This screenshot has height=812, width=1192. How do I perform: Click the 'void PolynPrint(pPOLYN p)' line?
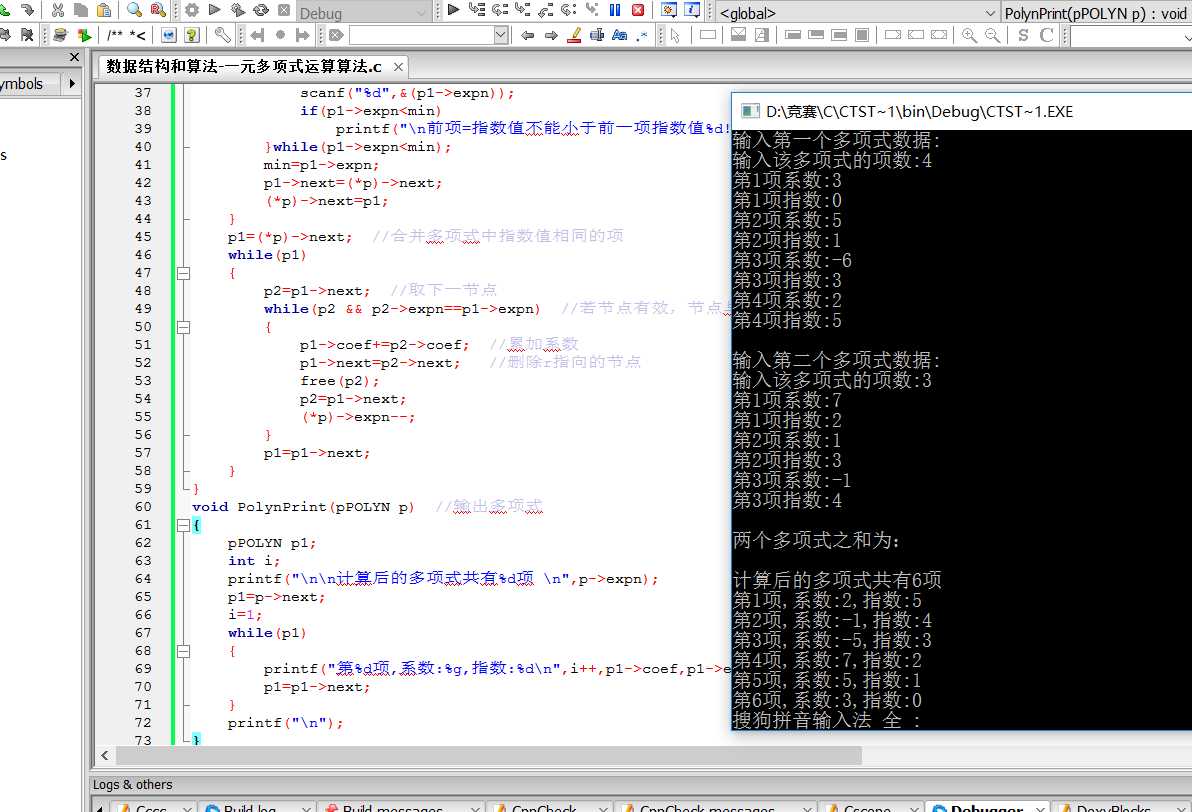pyautogui.click(x=303, y=507)
